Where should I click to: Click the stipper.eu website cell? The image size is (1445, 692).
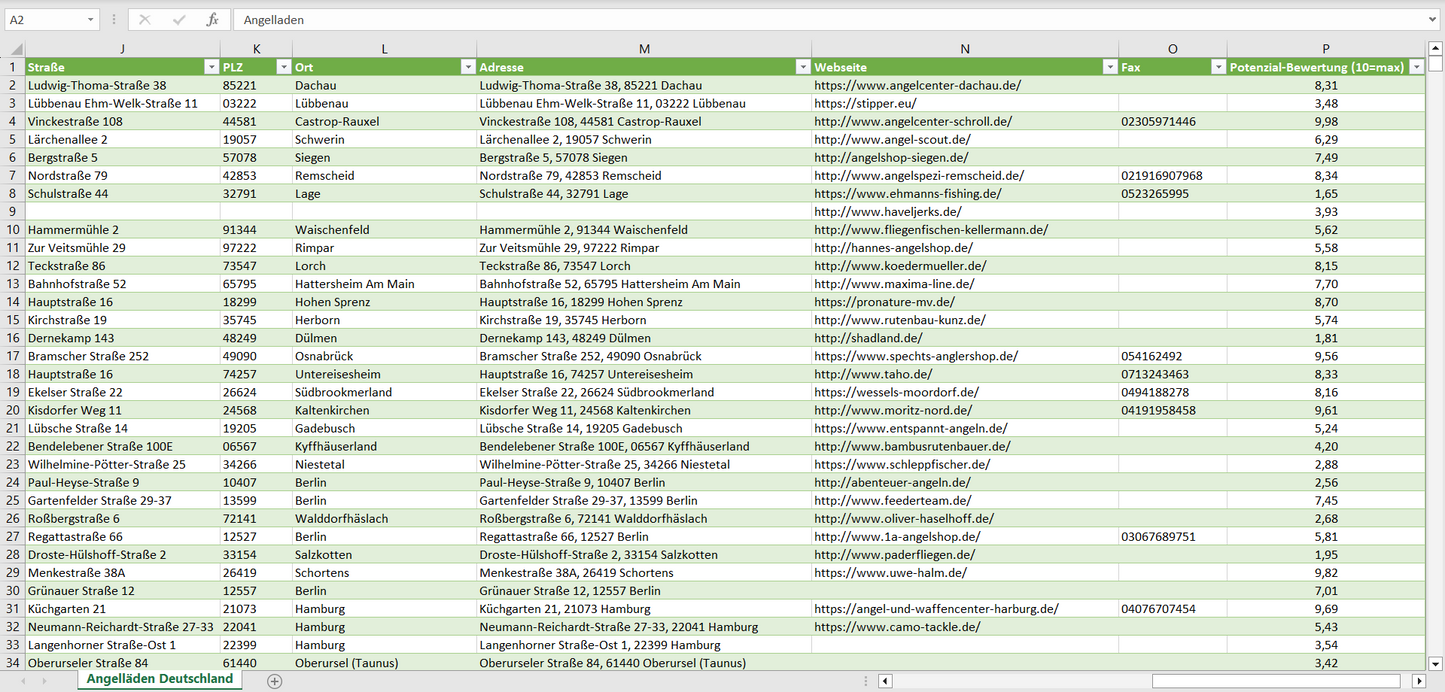[865, 104]
